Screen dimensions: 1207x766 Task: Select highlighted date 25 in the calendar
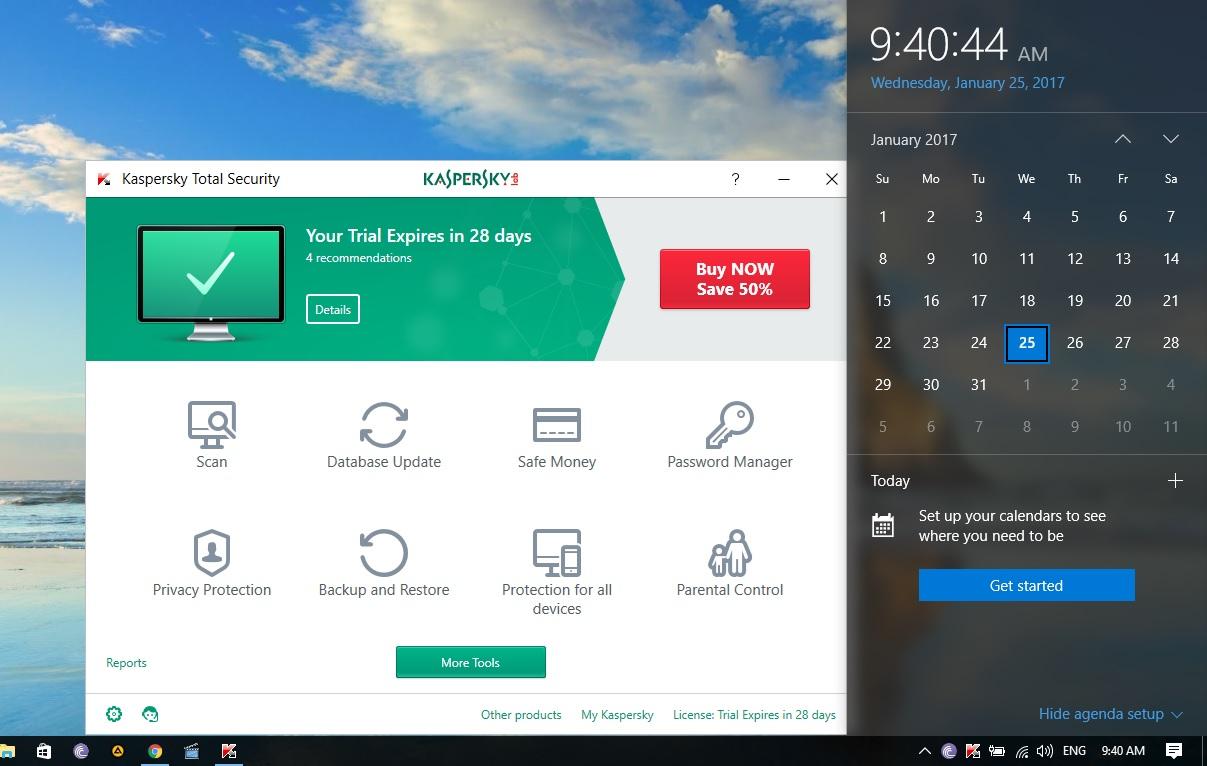[1027, 343]
